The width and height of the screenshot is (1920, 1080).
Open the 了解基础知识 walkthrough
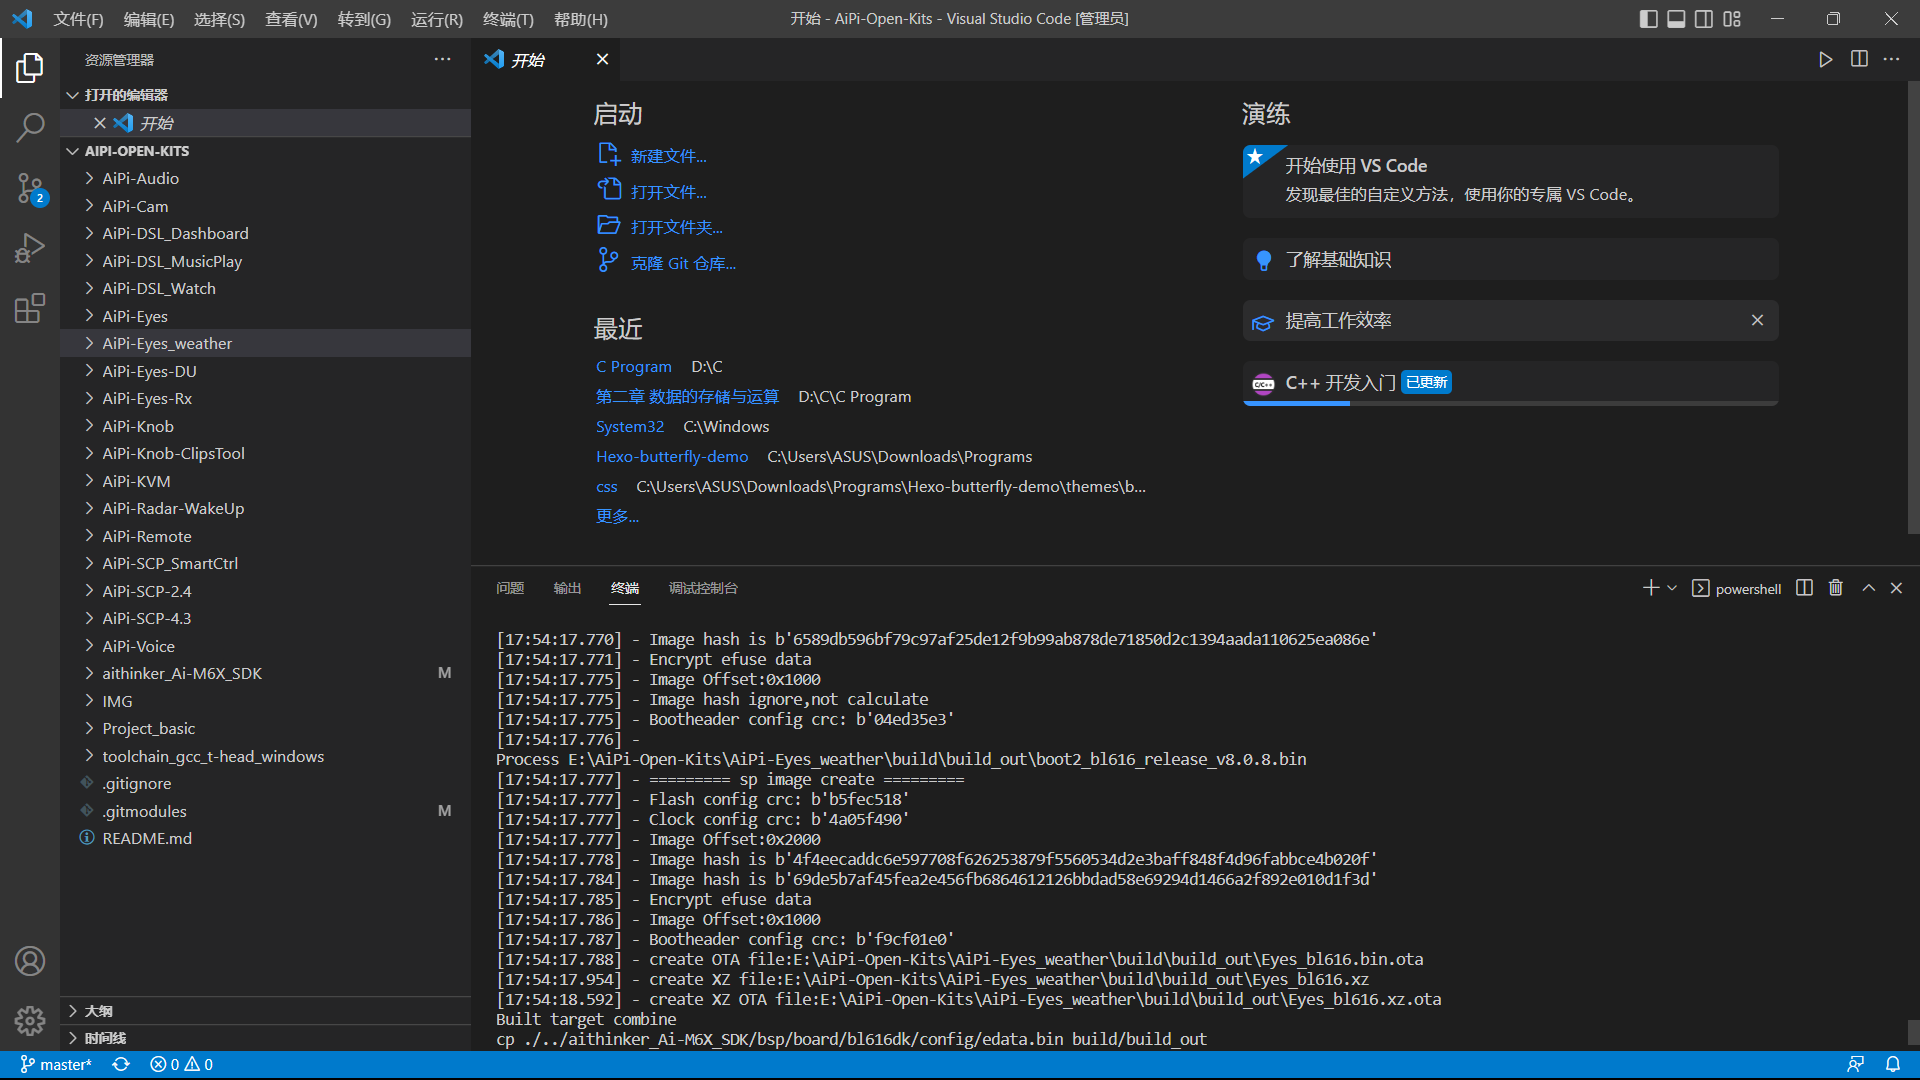1510,260
